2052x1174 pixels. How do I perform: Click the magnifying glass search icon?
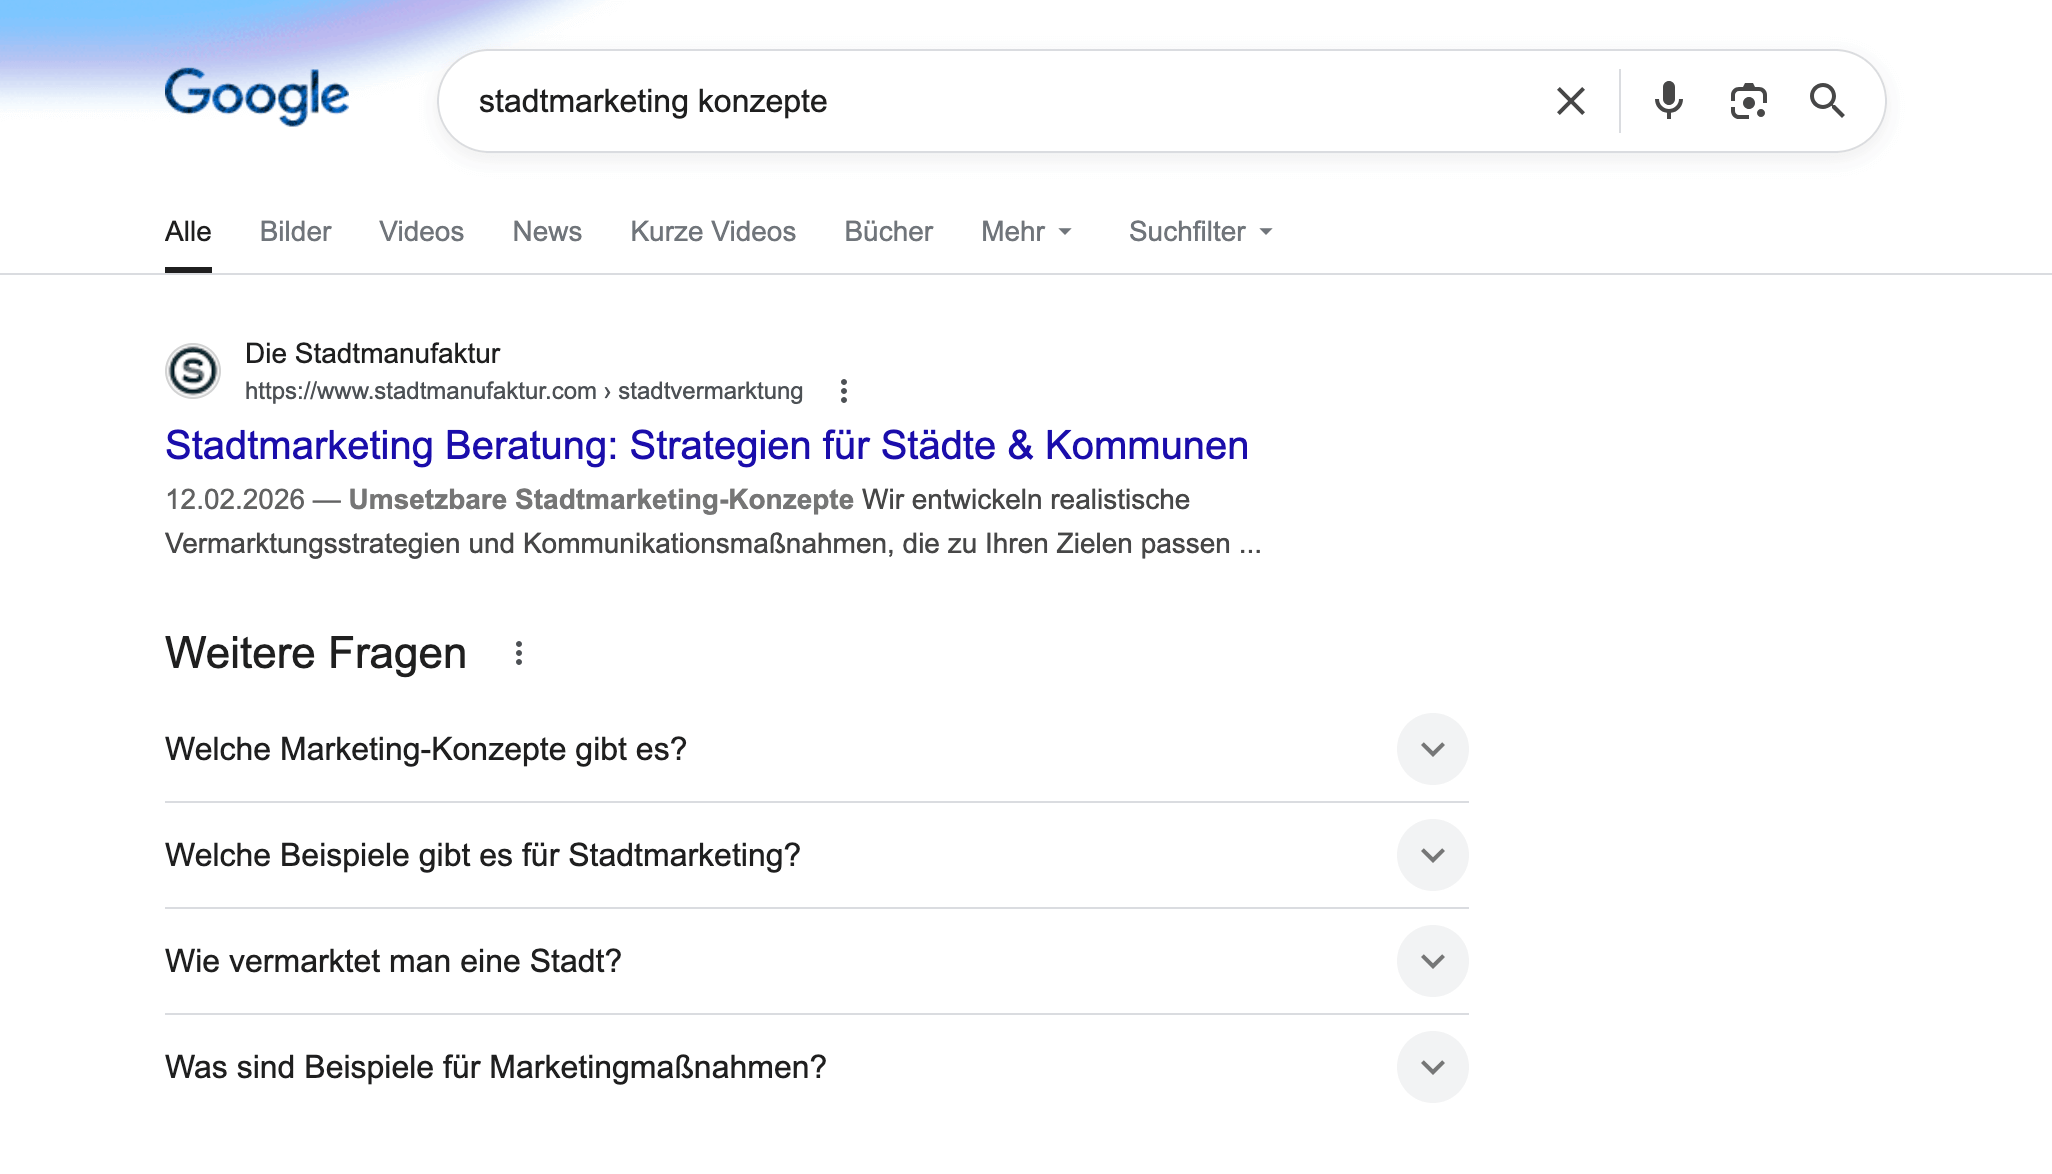1827,101
